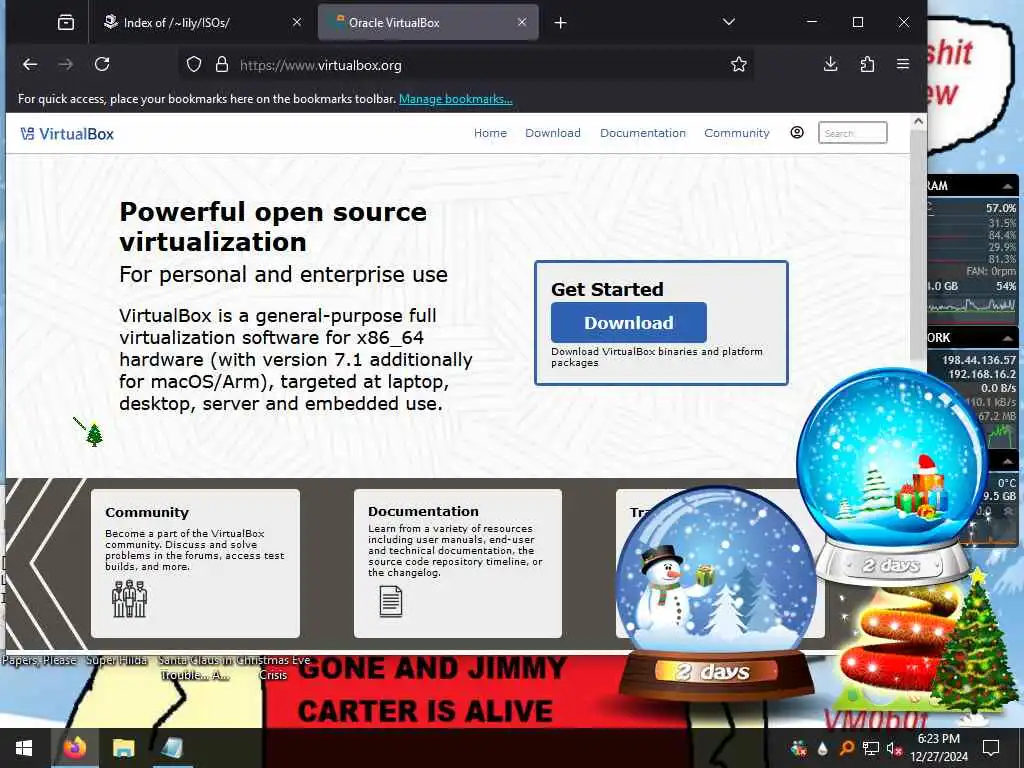The height and width of the screenshot is (768, 1024).
Task: Click the colorful tray icon with red X
Action: click(798, 748)
